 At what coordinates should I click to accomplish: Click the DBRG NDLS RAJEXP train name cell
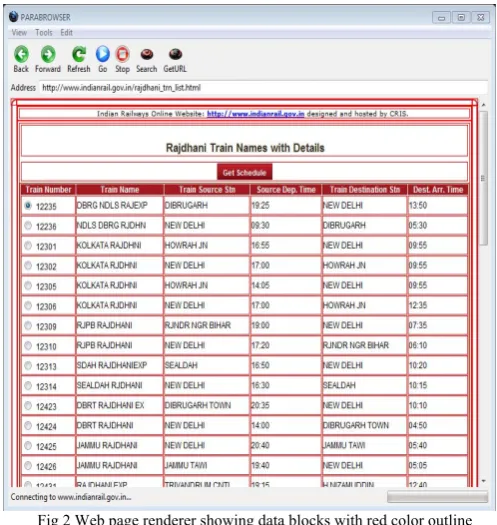(120, 205)
